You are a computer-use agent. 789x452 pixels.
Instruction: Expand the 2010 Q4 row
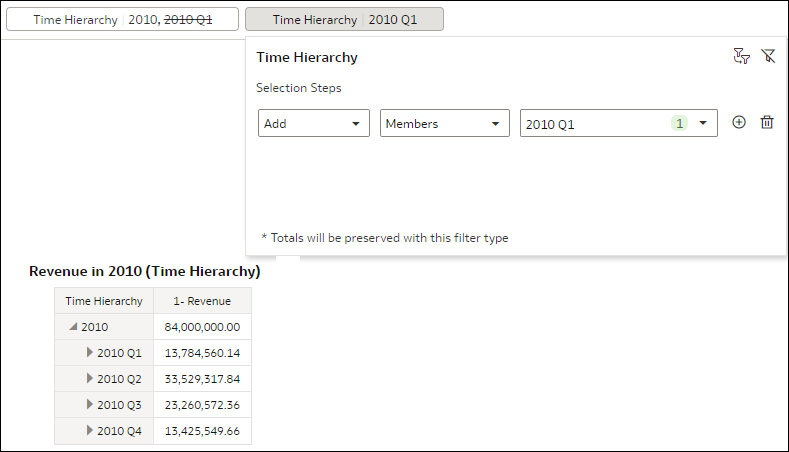(x=90, y=431)
